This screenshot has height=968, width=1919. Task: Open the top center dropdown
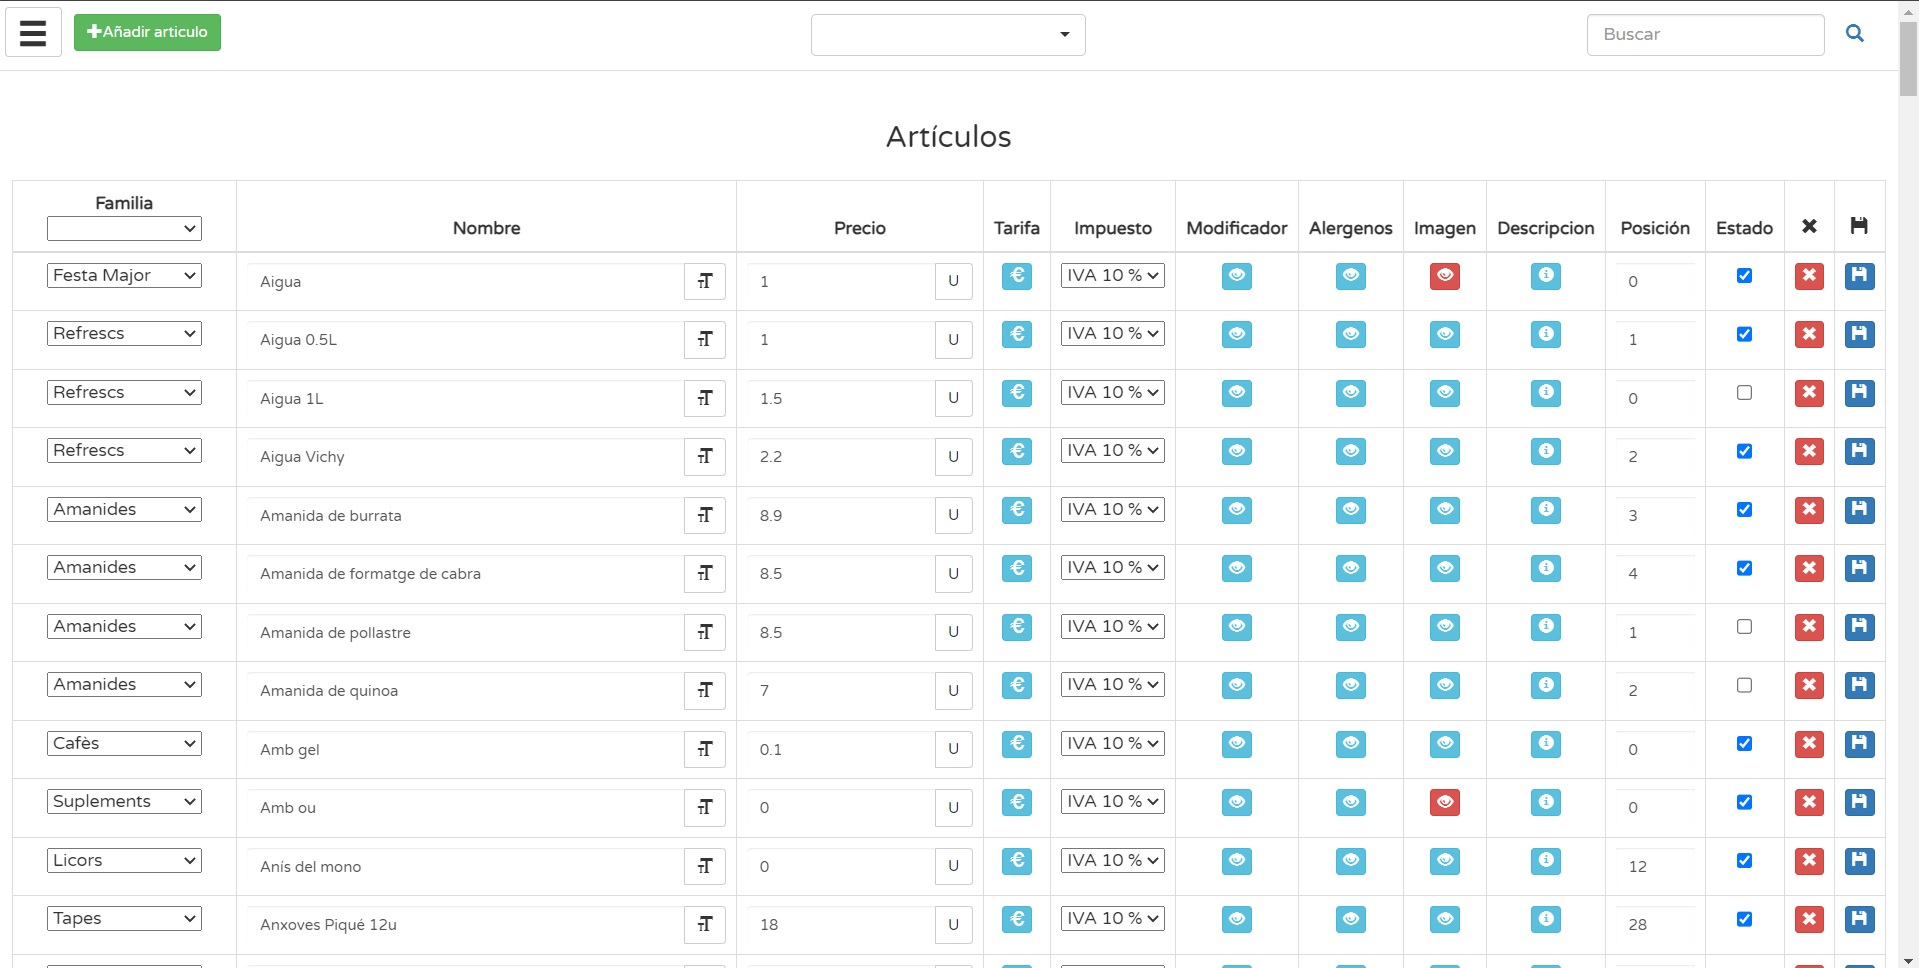pyautogui.click(x=947, y=35)
